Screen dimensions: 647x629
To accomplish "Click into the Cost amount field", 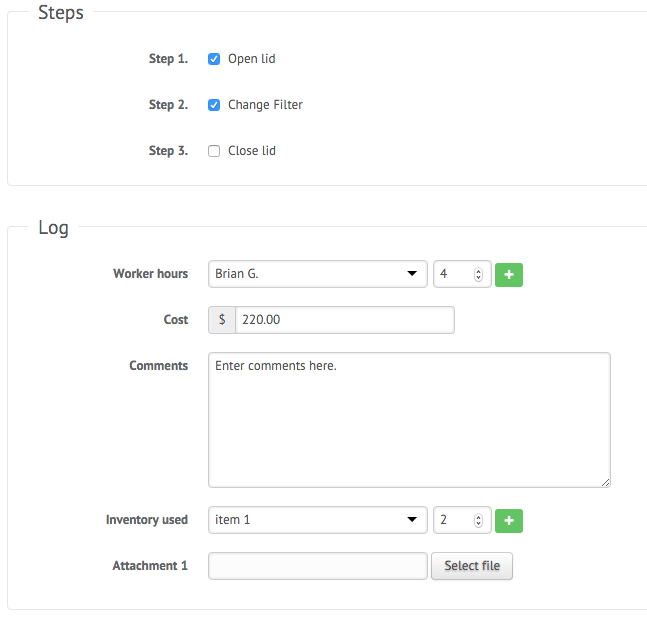I will point(345,320).
